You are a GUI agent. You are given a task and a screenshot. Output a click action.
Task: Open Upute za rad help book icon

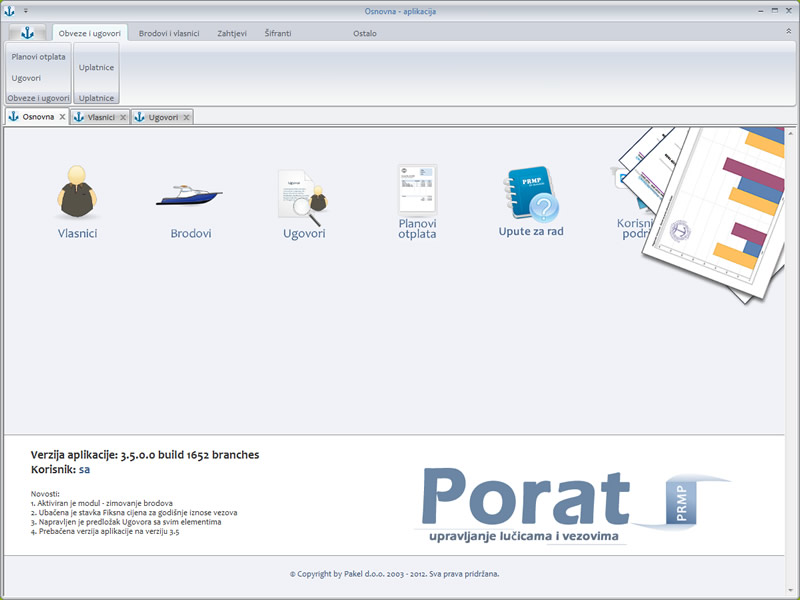pyautogui.click(x=530, y=194)
